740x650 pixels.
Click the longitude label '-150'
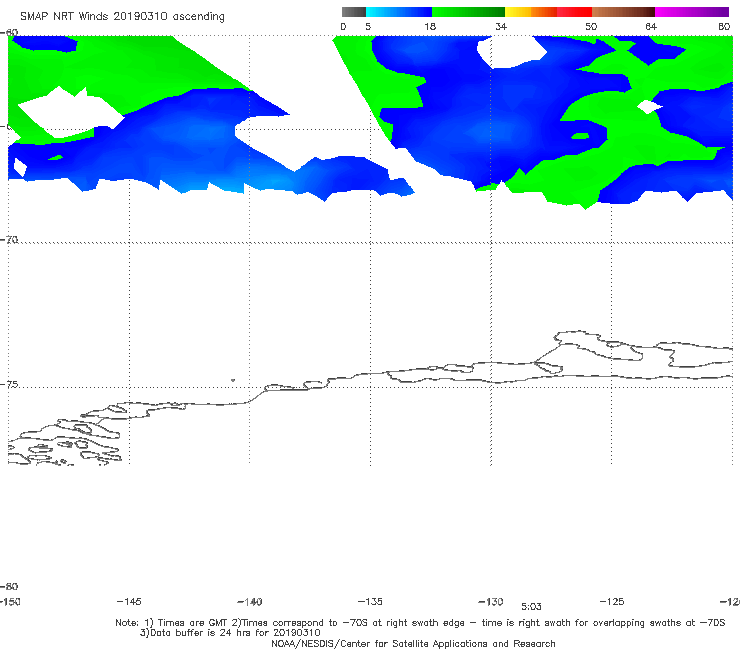pyautogui.click(x=10, y=601)
